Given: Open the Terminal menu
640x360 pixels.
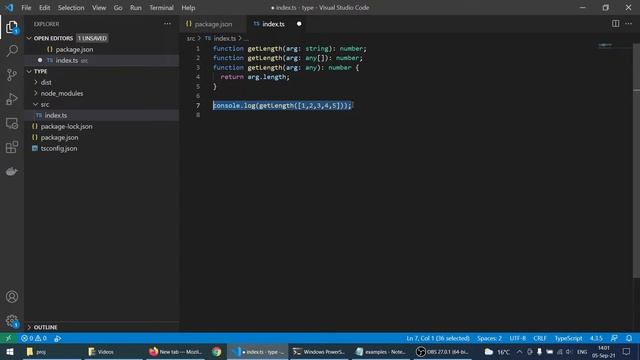Looking at the screenshot, I should tap(161, 7).
